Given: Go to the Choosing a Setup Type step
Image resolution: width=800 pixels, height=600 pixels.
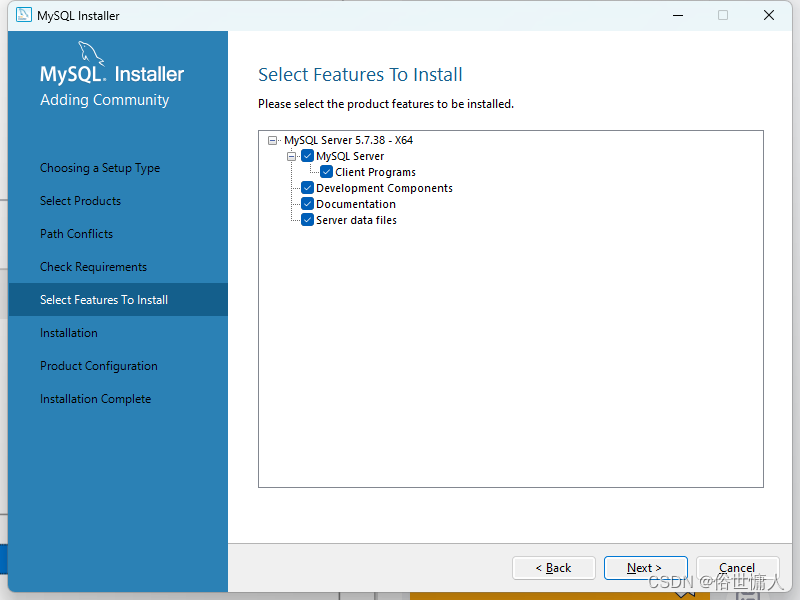Looking at the screenshot, I should (x=100, y=168).
